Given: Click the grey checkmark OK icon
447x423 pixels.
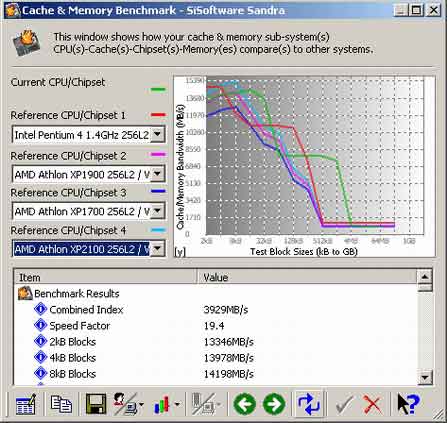Looking at the screenshot, I should [344, 405].
